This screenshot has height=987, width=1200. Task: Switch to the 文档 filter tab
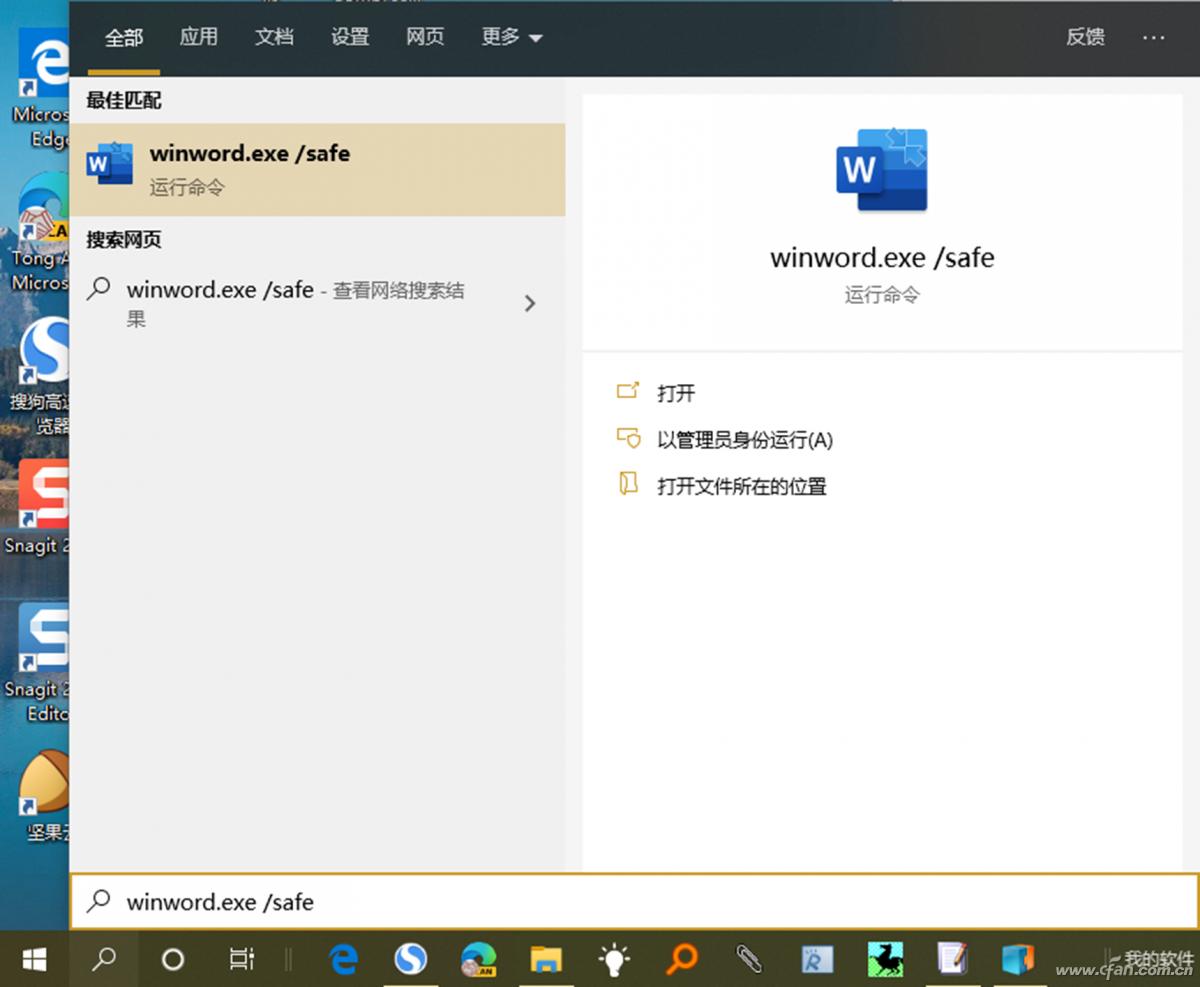point(274,37)
